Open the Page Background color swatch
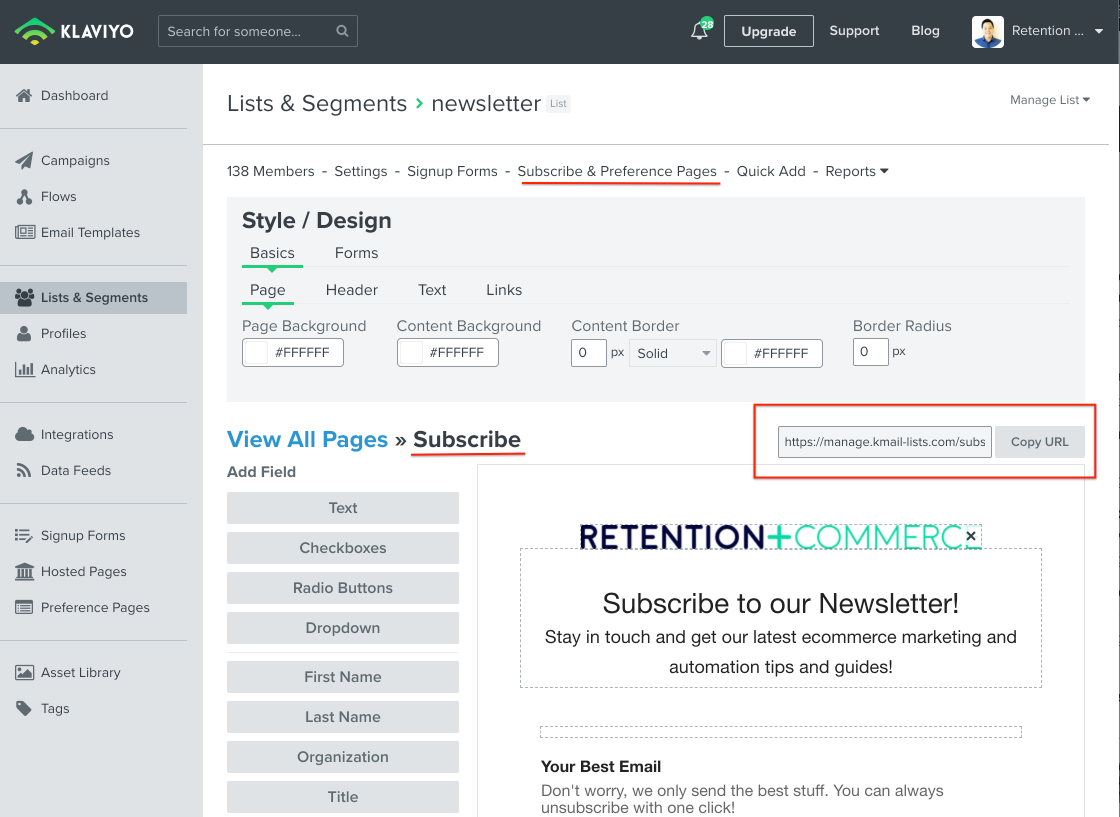 (x=256, y=353)
